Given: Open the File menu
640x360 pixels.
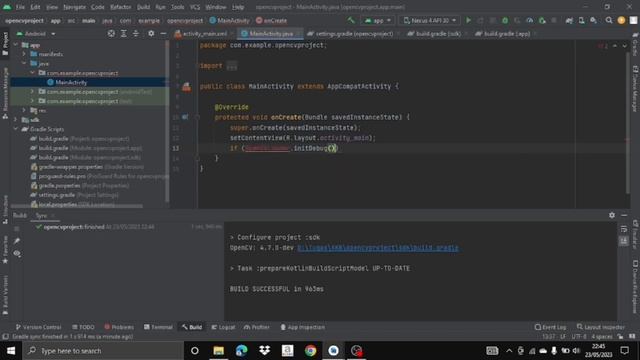Looking at the screenshot, I should click(x=20, y=7).
